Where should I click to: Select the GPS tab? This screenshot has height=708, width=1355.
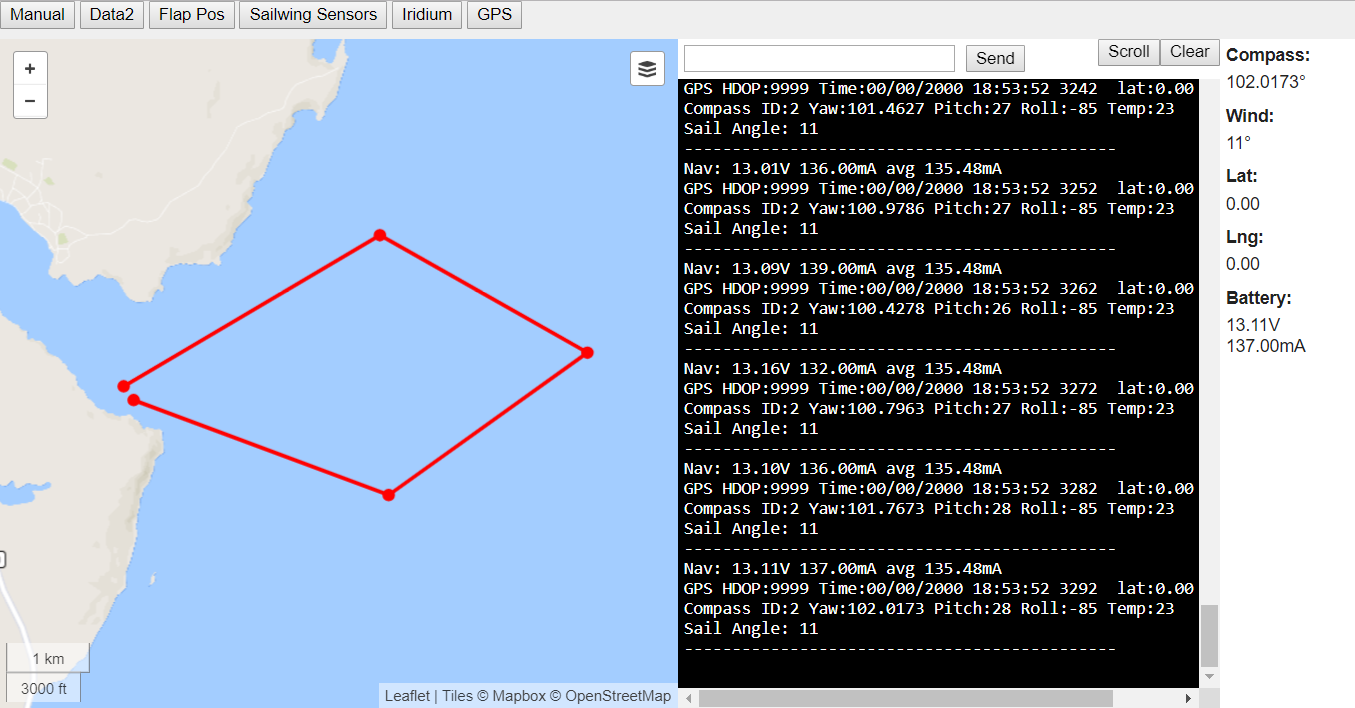click(x=494, y=15)
